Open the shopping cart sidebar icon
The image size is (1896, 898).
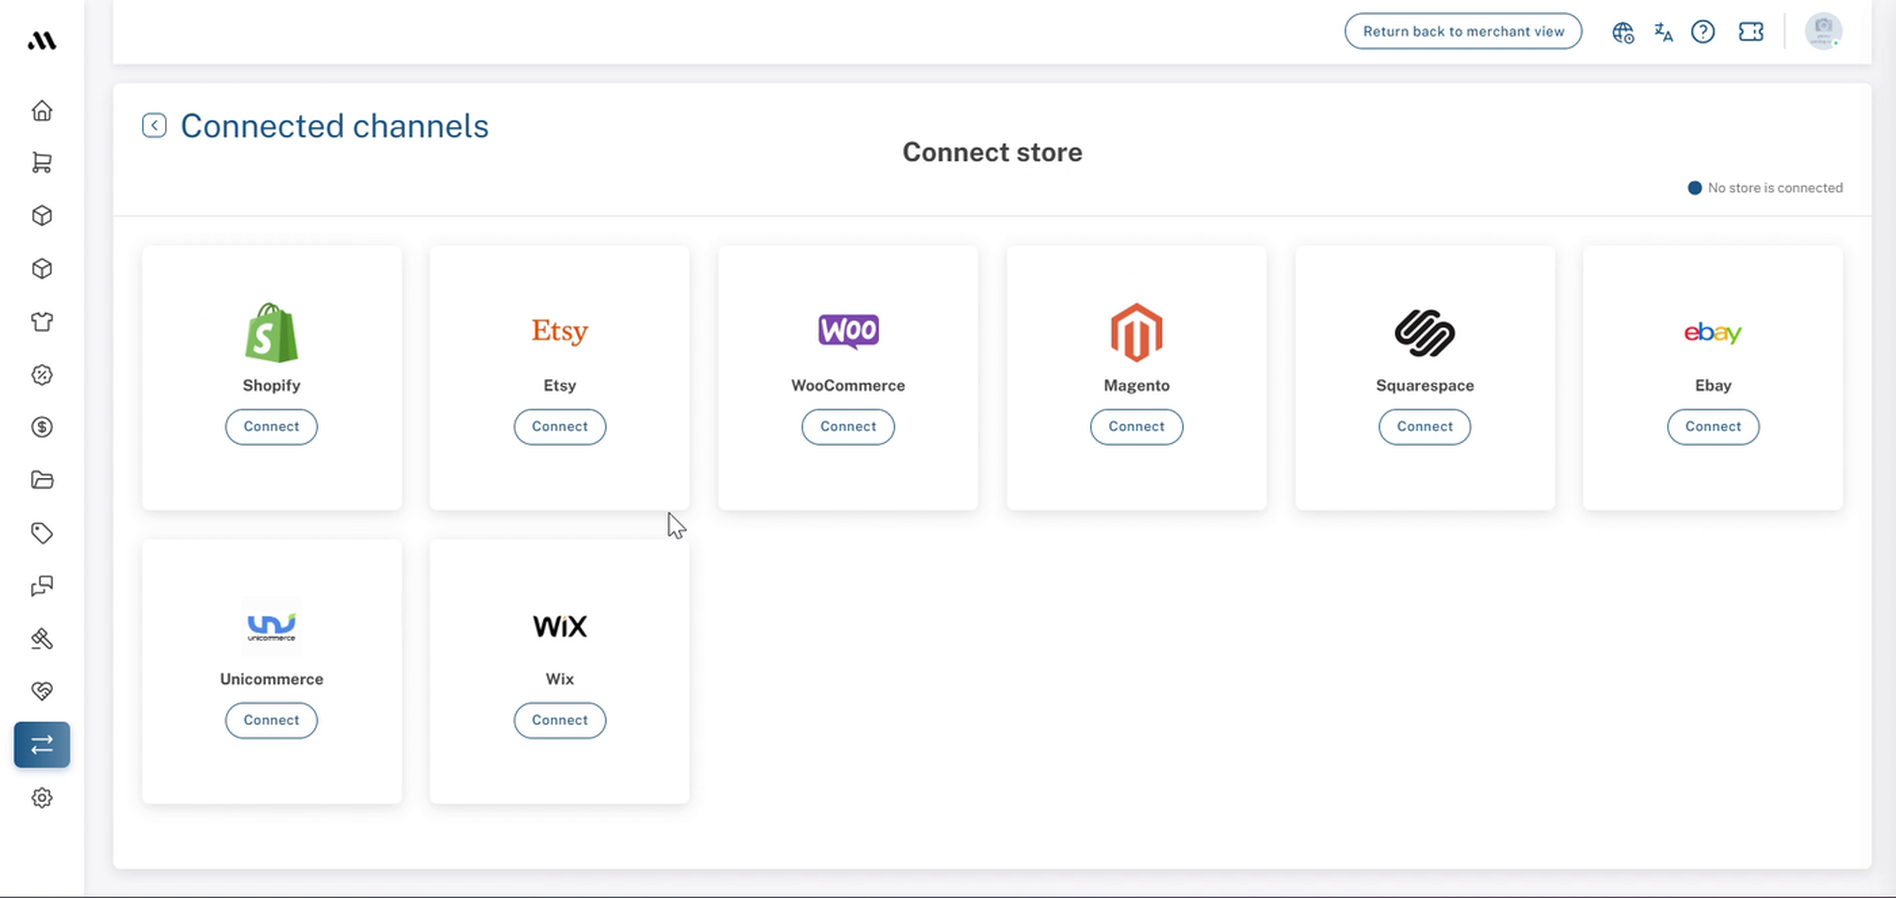pos(42,163)
